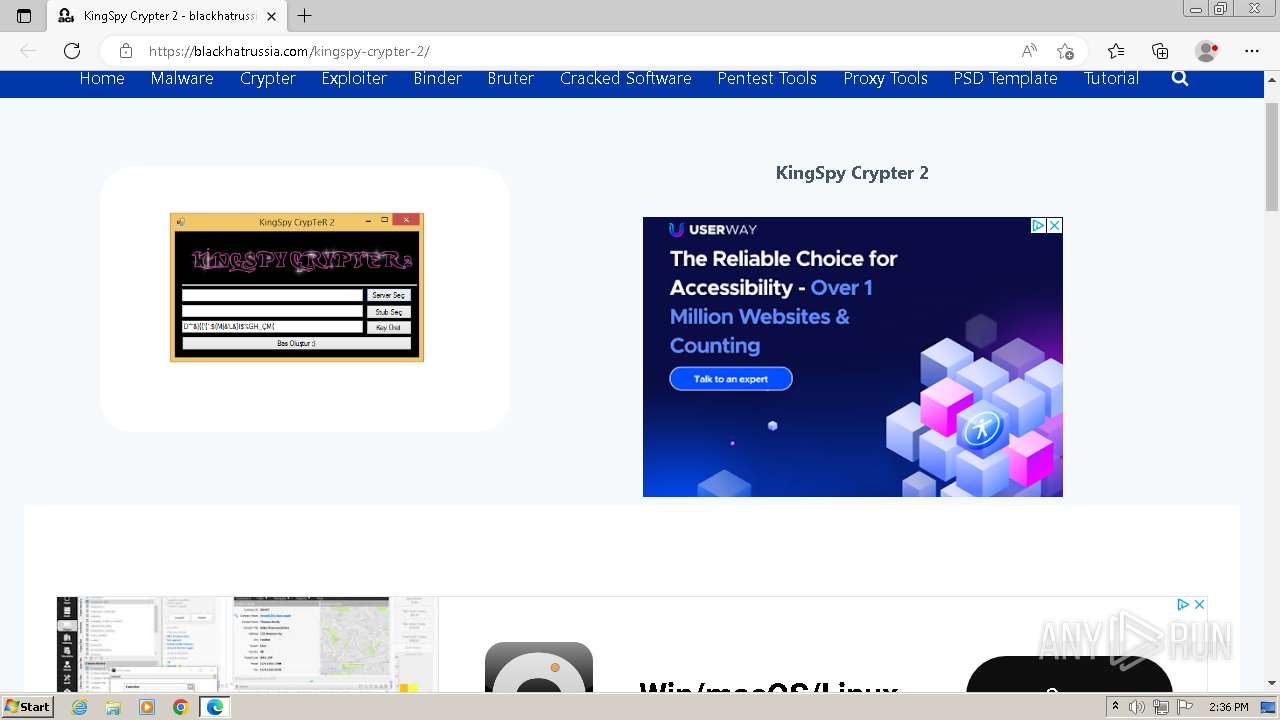Open the Binder menu item
The image size is (1280, 720).
pyautogui.click(x=438, y=78)
